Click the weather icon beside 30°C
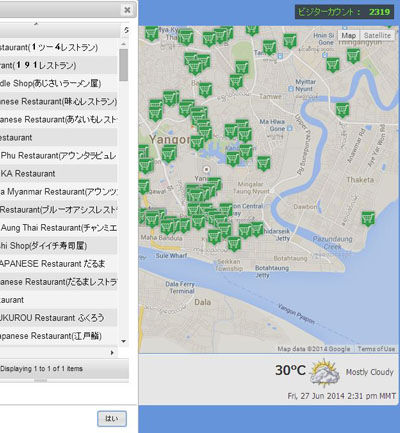This screenshot has height=433, width=400. 324,372
